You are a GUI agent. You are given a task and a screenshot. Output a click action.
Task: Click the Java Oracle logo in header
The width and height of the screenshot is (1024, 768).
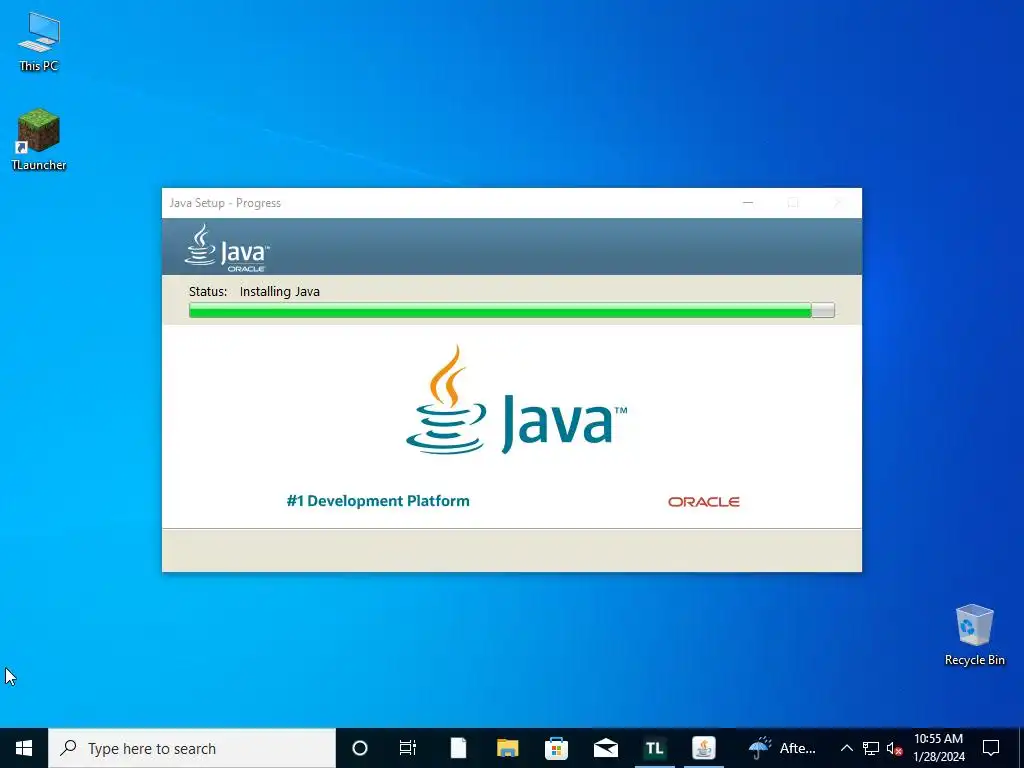(x=227, y=248)
